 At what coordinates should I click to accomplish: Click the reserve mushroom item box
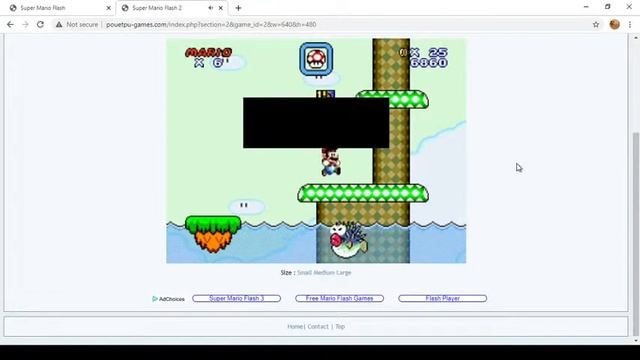pyautogui.click(x=316, y=59)
